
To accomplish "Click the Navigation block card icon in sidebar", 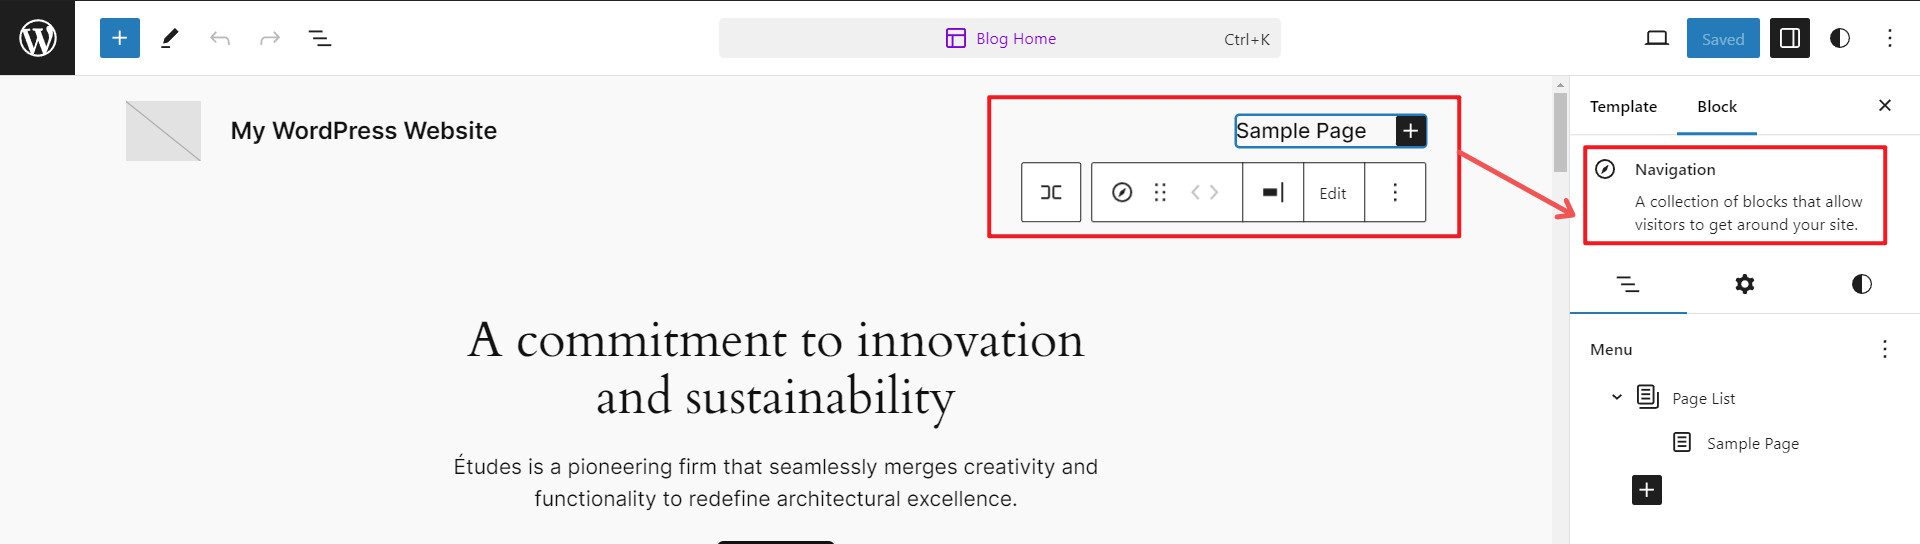I will coord(1605,169).
